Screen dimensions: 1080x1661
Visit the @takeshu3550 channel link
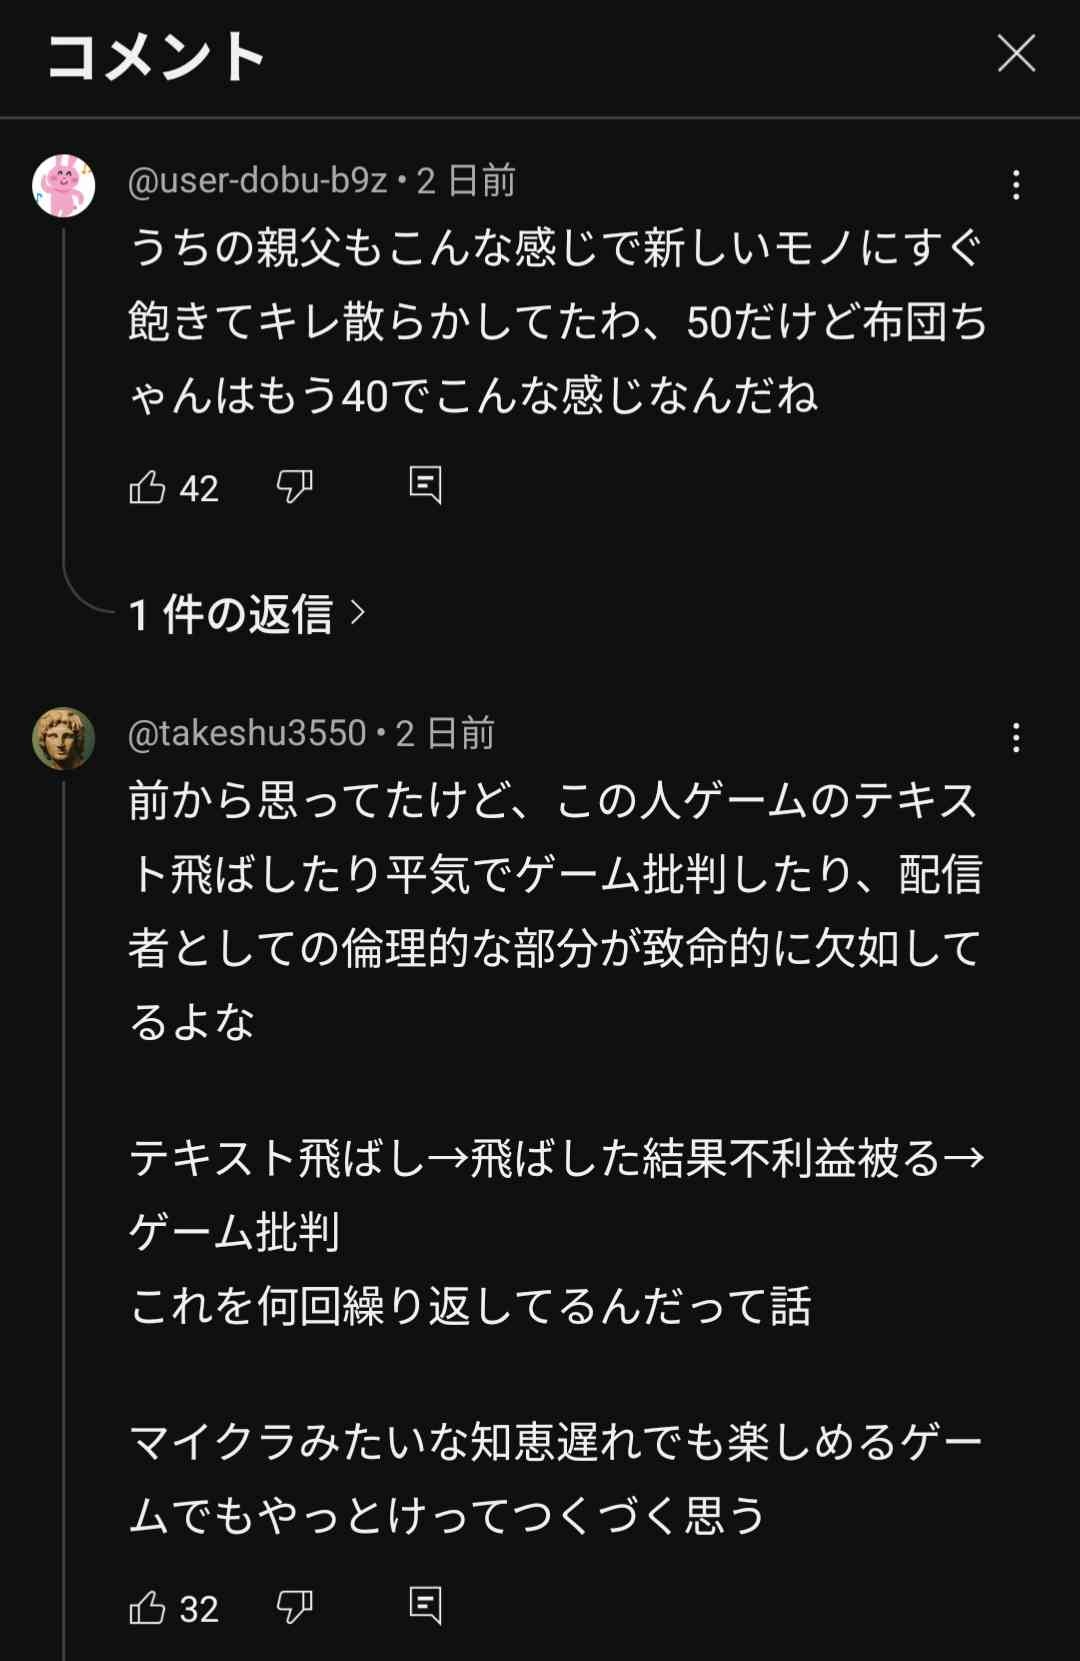point(247,734)
